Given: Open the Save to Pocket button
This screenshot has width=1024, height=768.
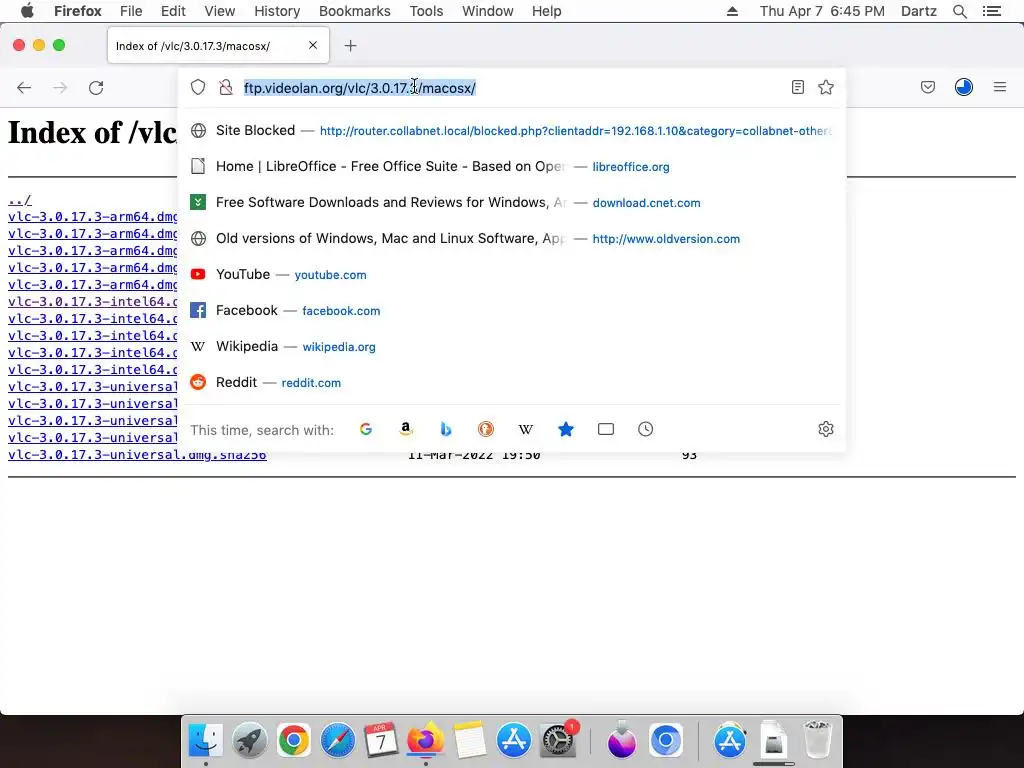Looking at the screenshot, I should [928, 87].
